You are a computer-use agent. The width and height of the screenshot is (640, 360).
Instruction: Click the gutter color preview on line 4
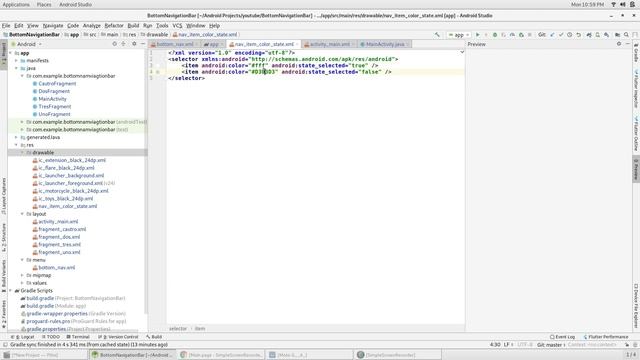tap(158, 72)
